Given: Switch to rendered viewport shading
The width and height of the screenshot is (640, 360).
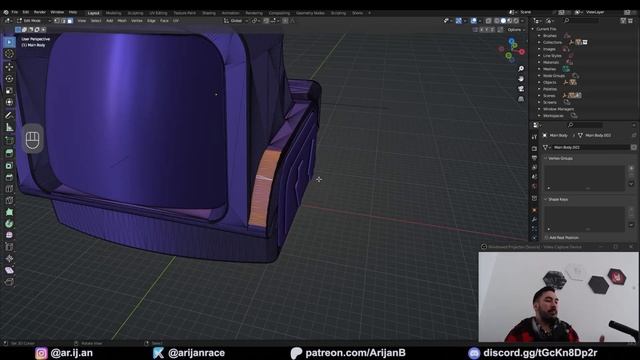Looking at the screenshot, I should [x=516, y=20].
